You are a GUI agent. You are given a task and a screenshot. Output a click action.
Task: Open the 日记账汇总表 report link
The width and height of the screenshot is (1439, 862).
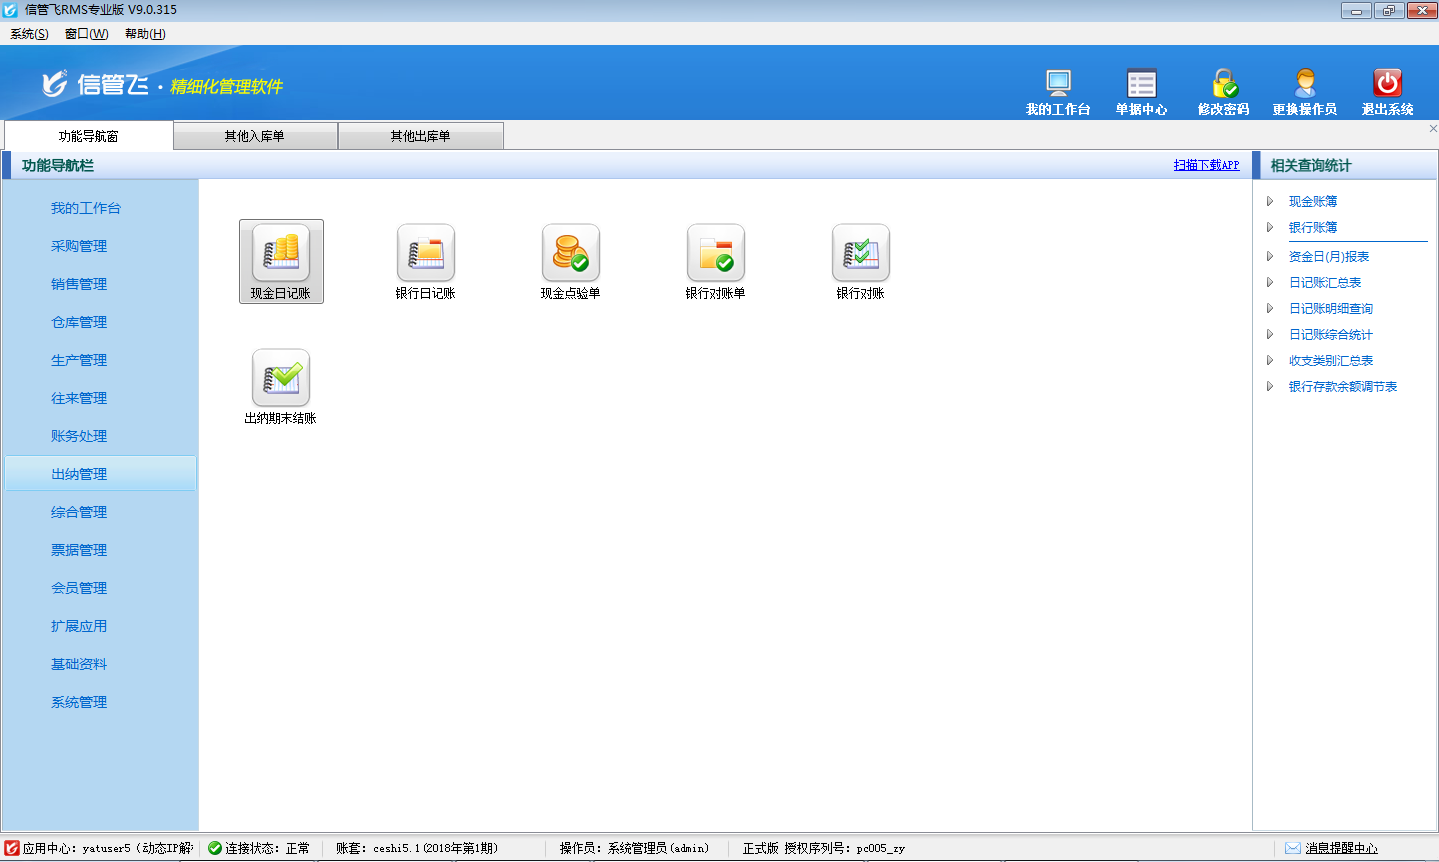1325,283
